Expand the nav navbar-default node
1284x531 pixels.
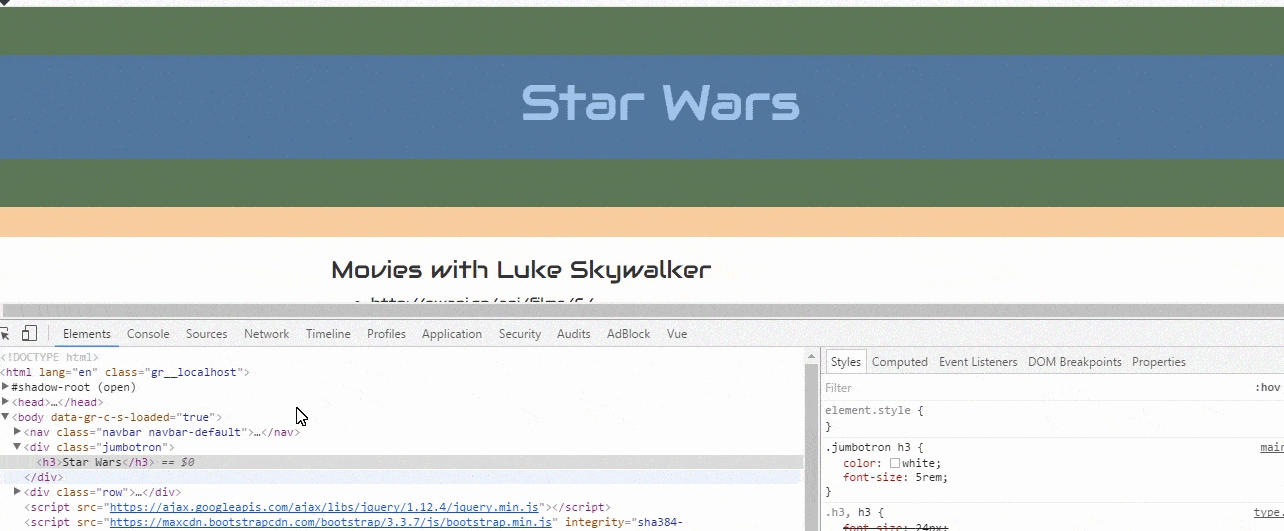point(18,432)
